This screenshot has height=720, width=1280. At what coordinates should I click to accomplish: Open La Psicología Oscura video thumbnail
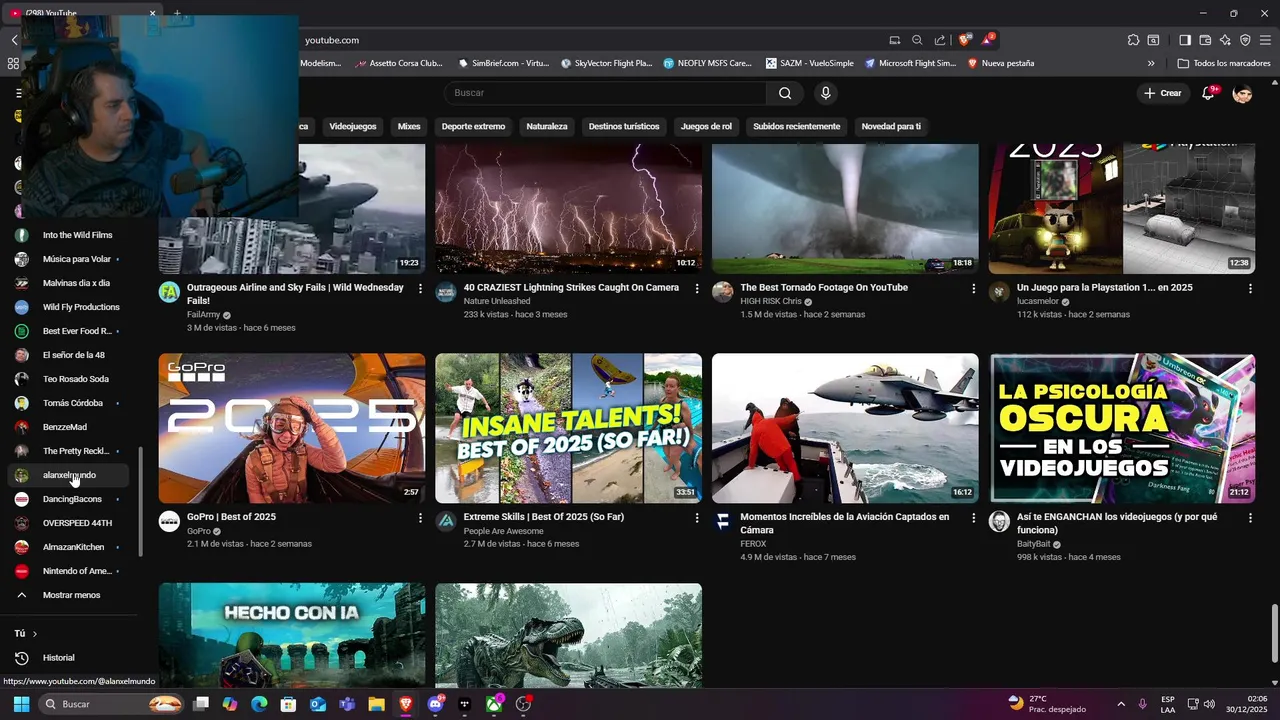click(x=1122, y=428)
